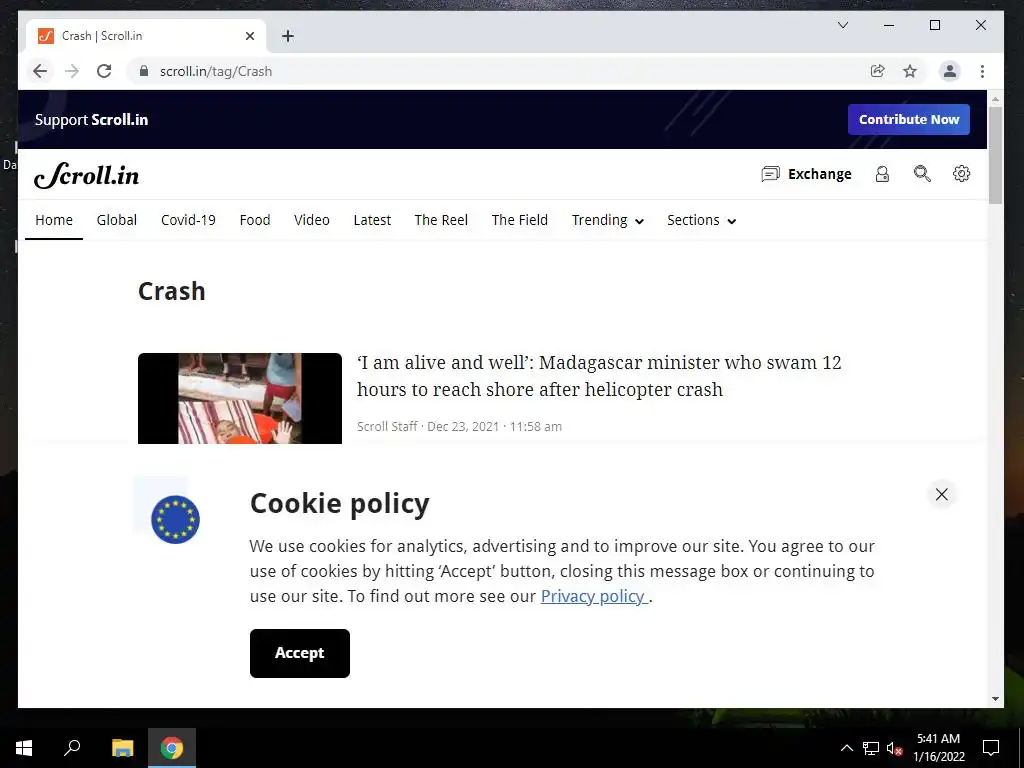Click the page vertical scrollbar thumb

point(995,155)
